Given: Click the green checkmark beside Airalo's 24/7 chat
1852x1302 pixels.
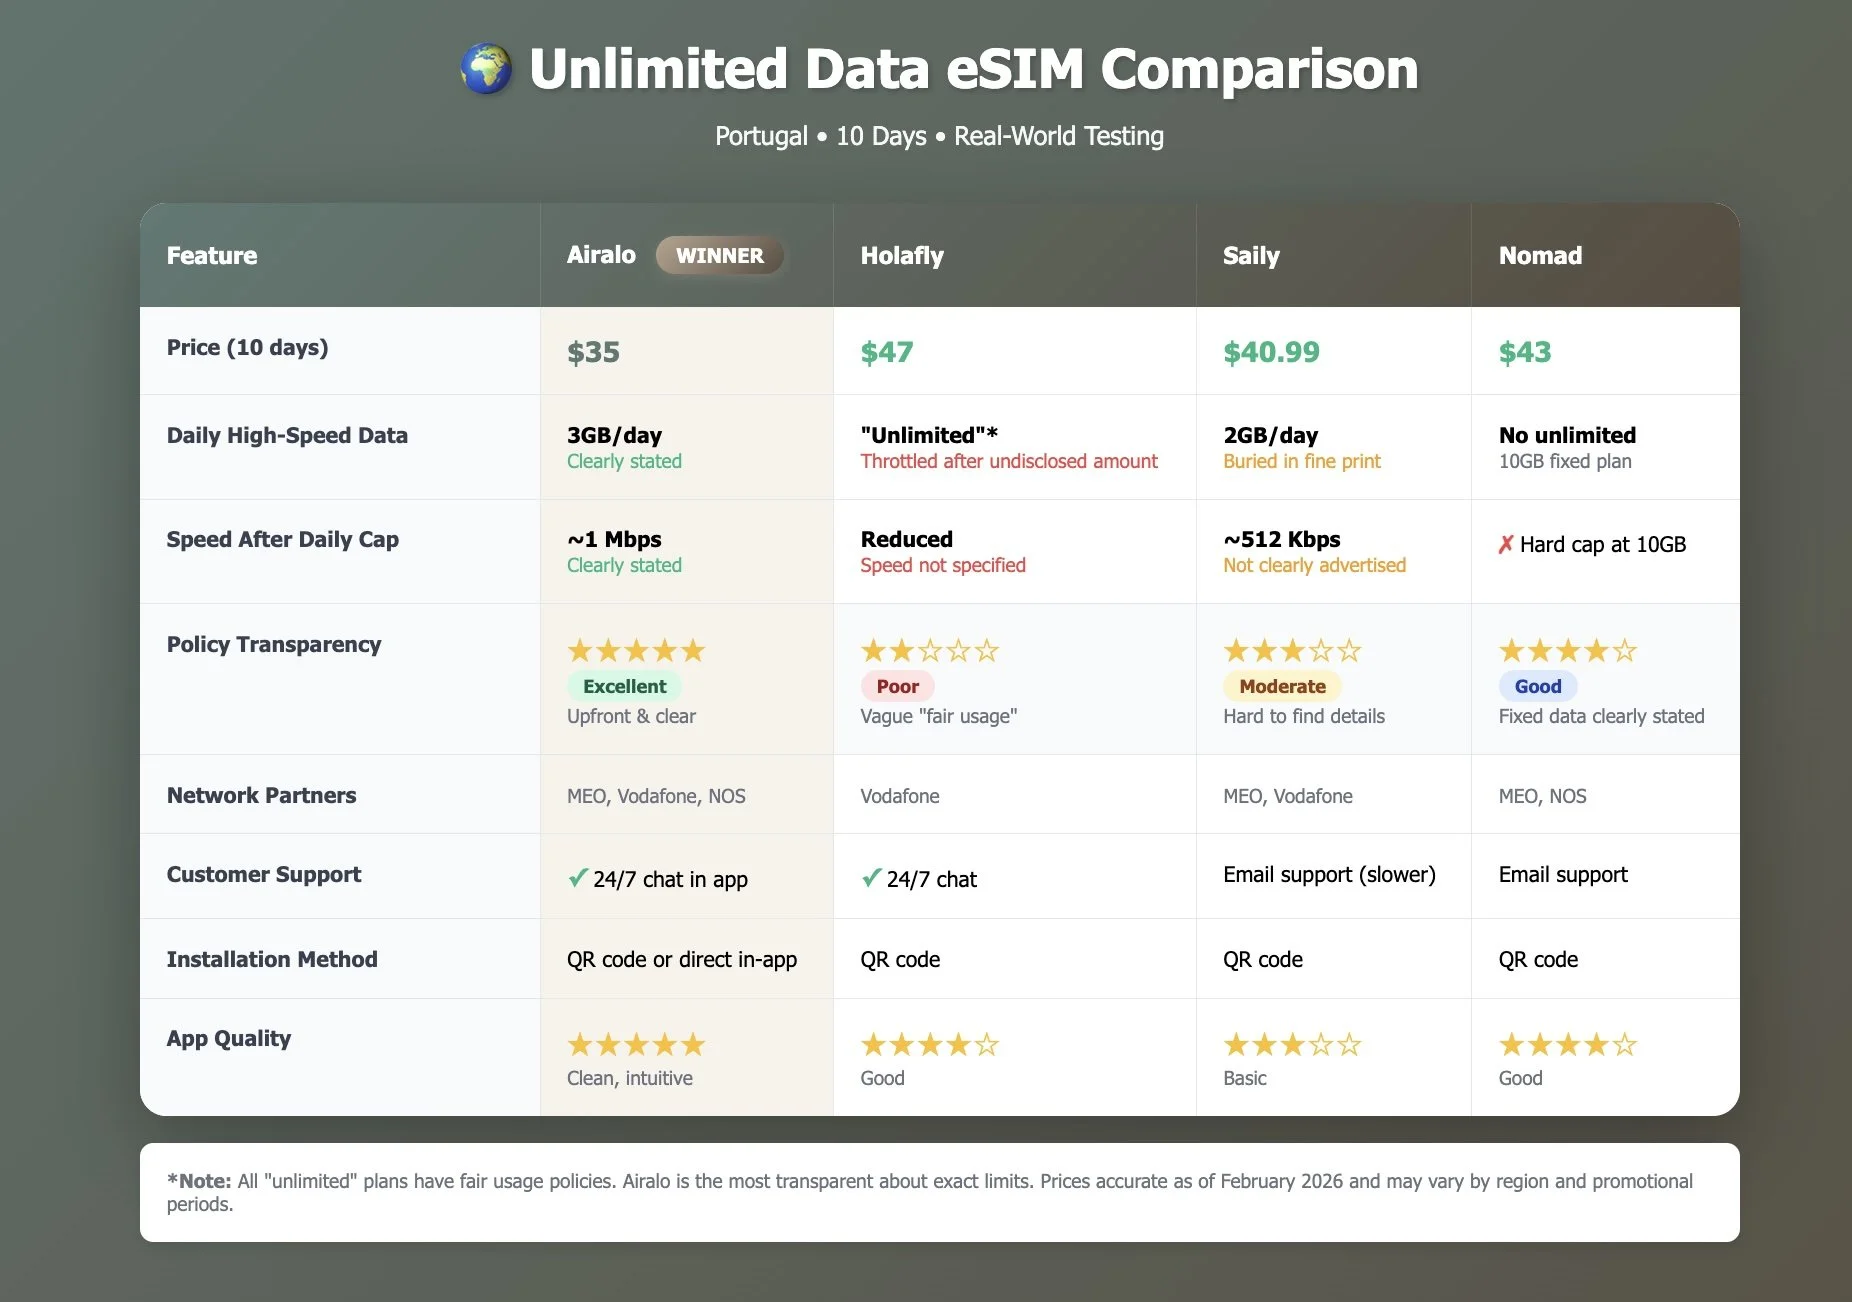Looking at the screenshot, I should click(x=577, y=877).
